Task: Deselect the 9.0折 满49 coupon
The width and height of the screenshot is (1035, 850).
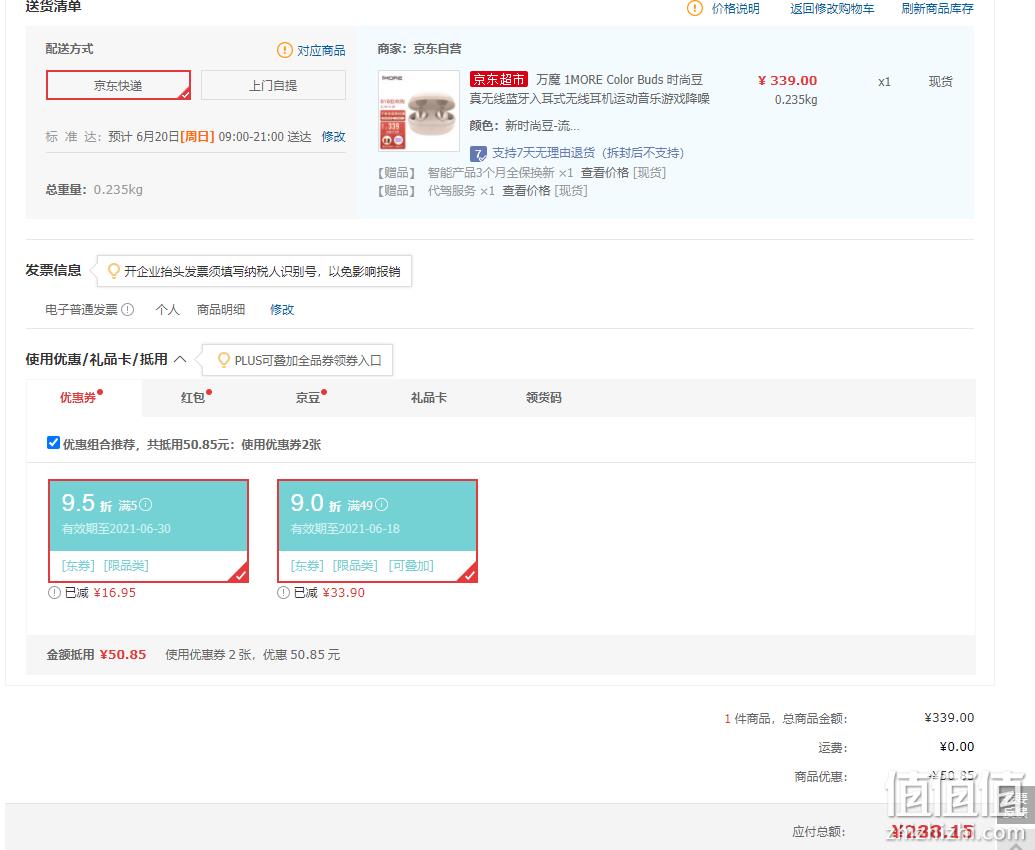Action: tap(378, 531)
